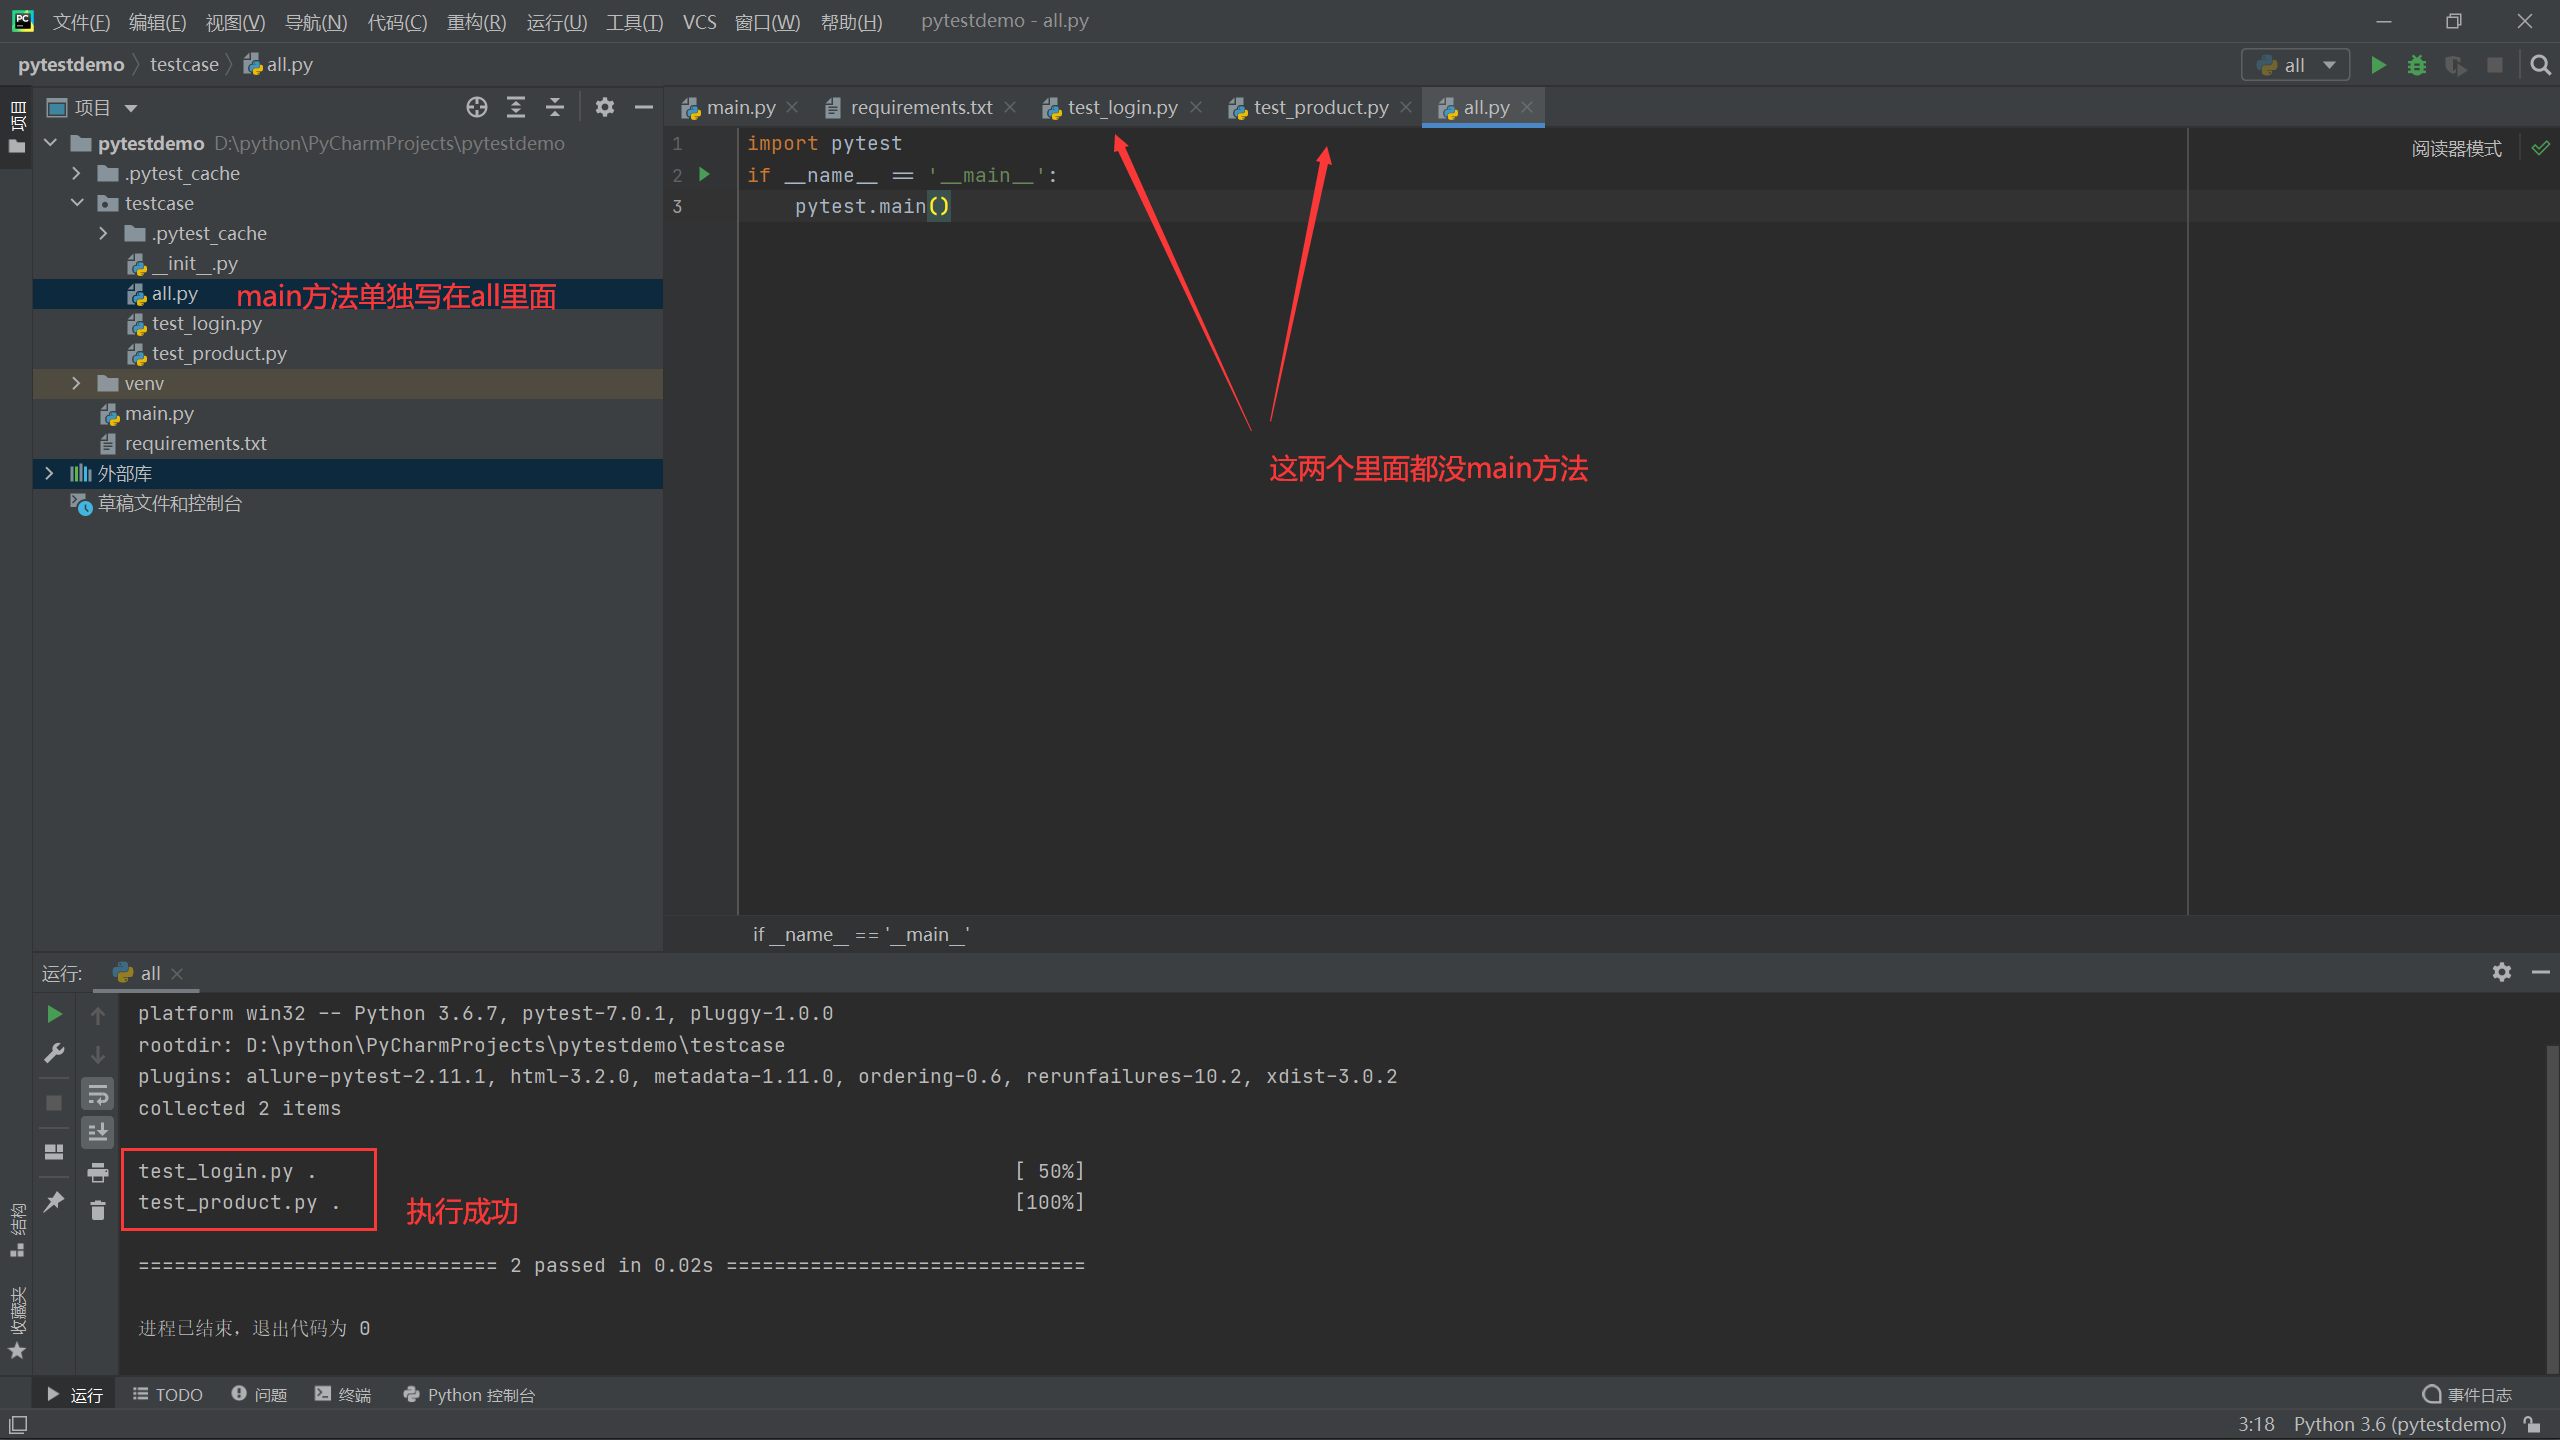Click the Debug bug icon
Viewport: 2560px width, 1440px height.
pos(2417,65)
